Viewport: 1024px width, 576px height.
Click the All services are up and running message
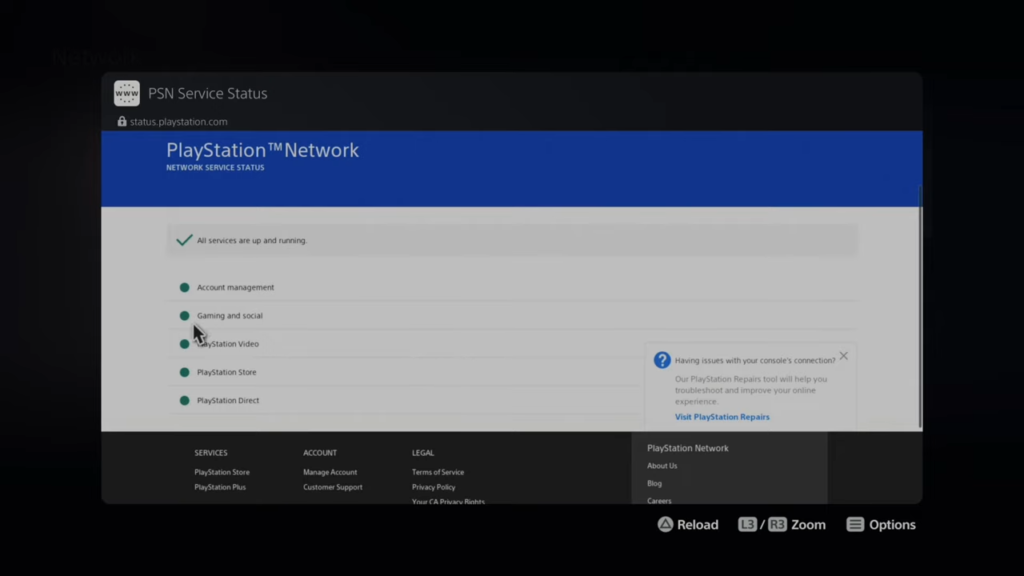(x=251, y=240)
